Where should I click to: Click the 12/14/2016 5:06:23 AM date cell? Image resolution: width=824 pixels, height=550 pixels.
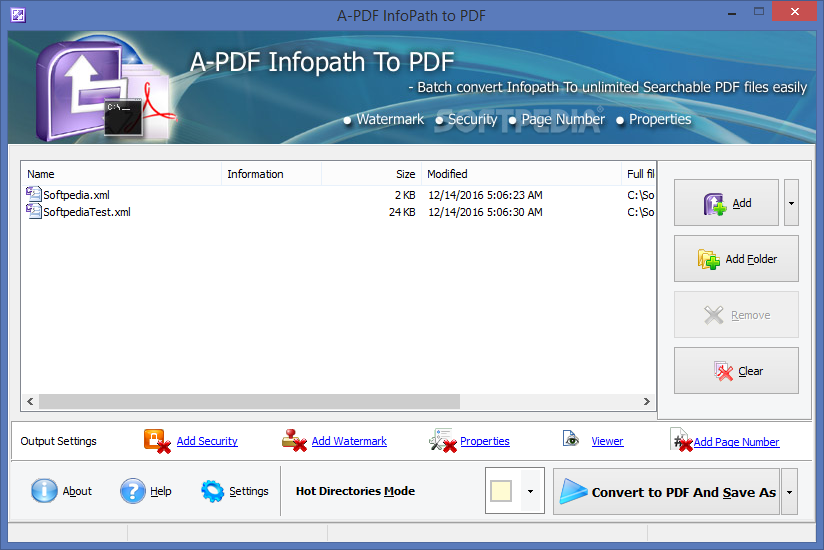coord(485,195)
